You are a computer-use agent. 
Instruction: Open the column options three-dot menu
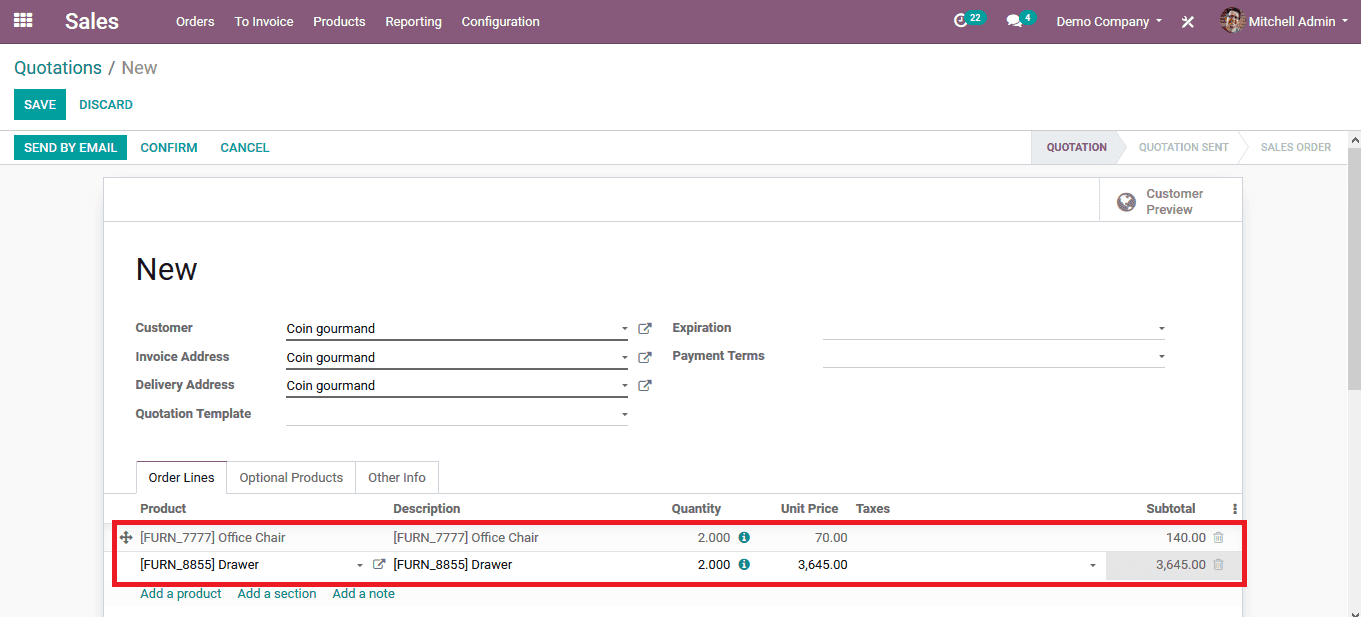[1235, 508]
